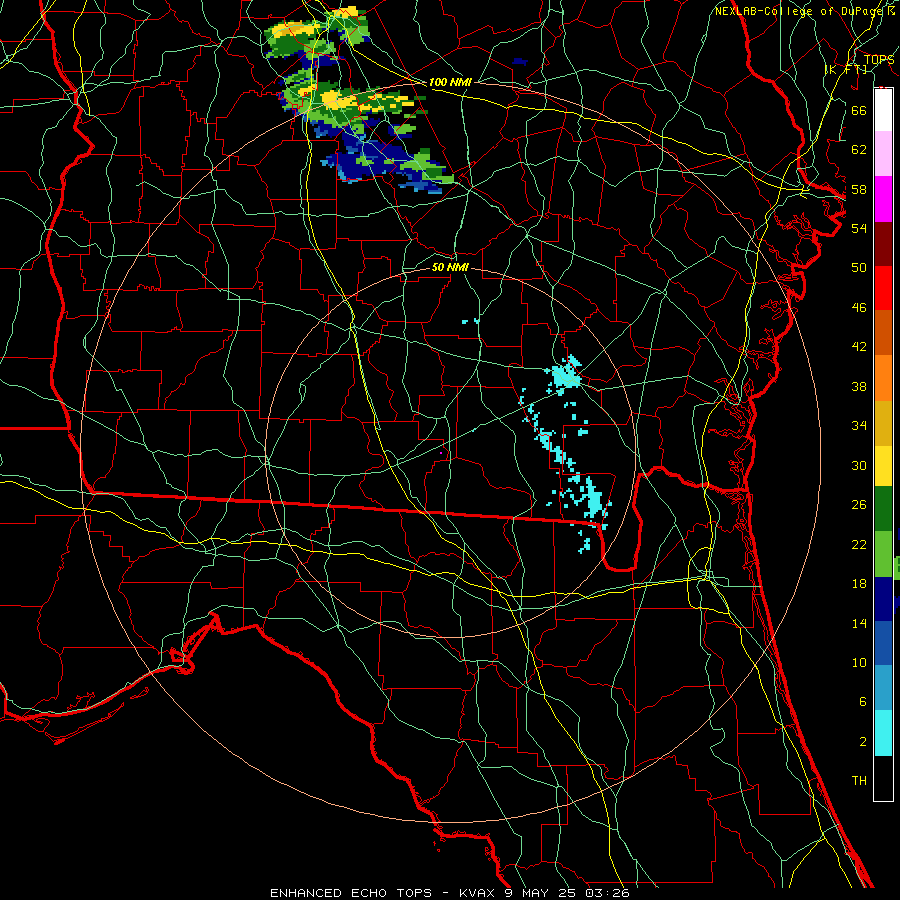Click the 'TOPS' legend title

[879, 59]
